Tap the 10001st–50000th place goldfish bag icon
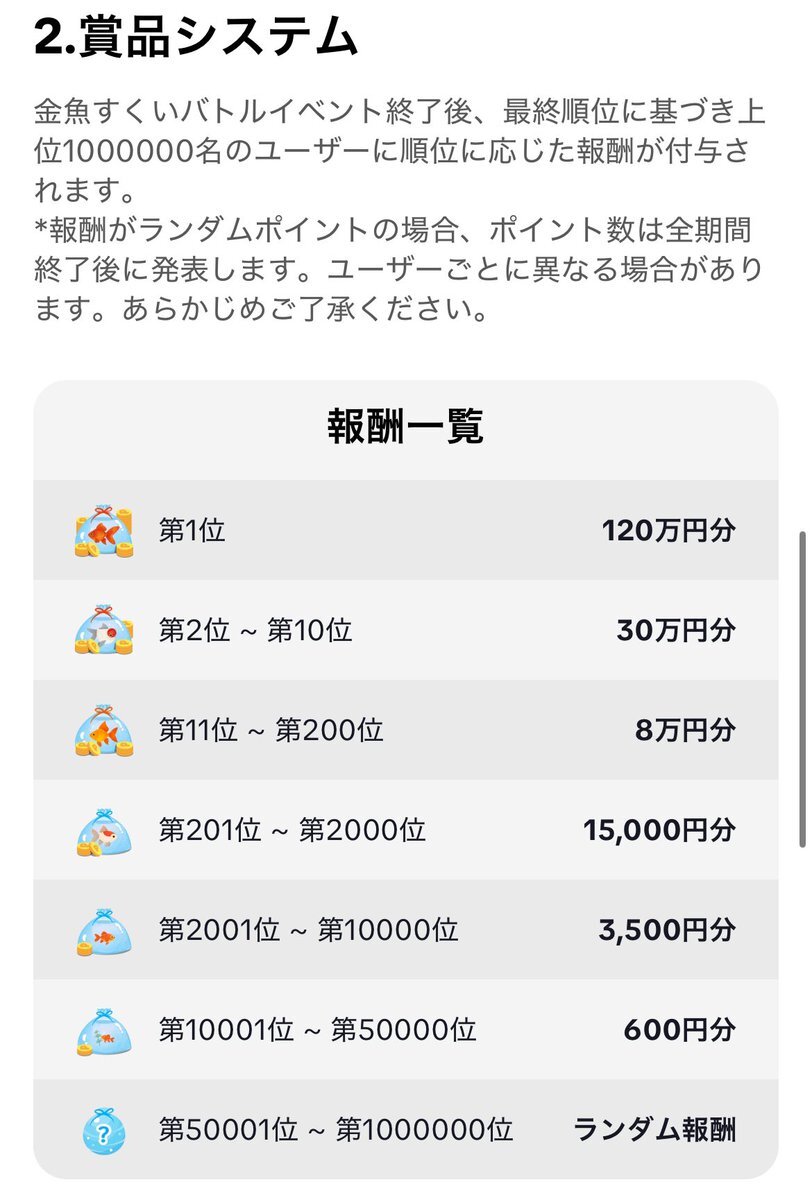Viewport: 812px width, 1200px height. point(103,1031)
